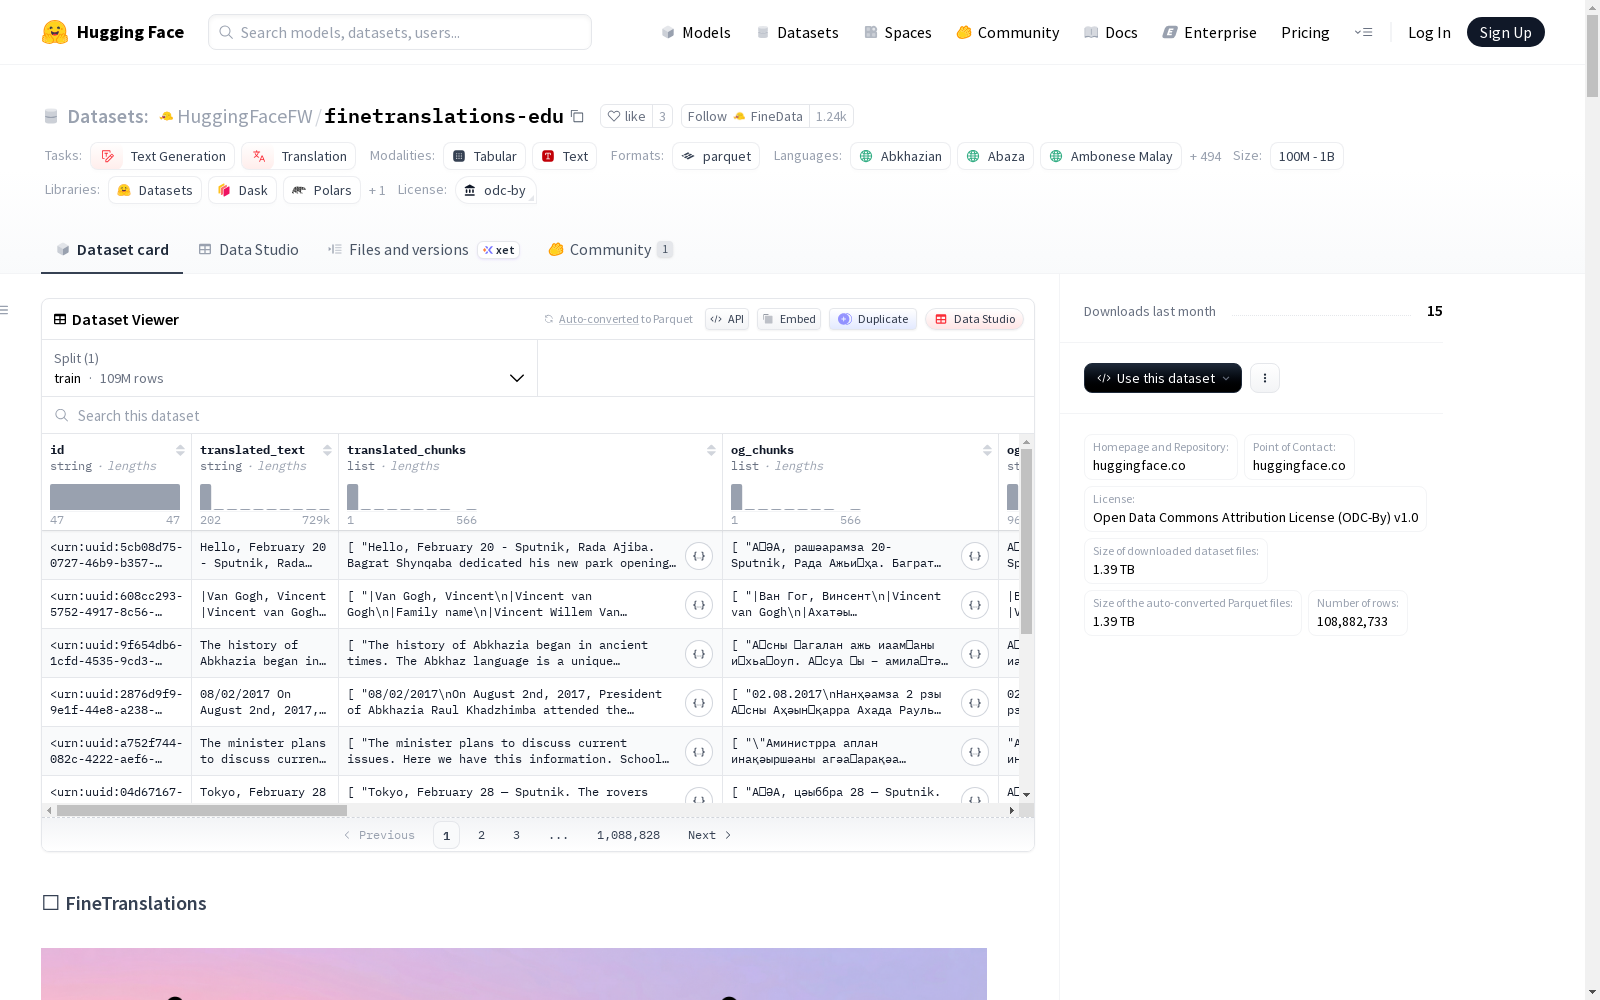Expand the Split train dropdown
This screenshot has height=1000, width=1600.
coord(290,368)
